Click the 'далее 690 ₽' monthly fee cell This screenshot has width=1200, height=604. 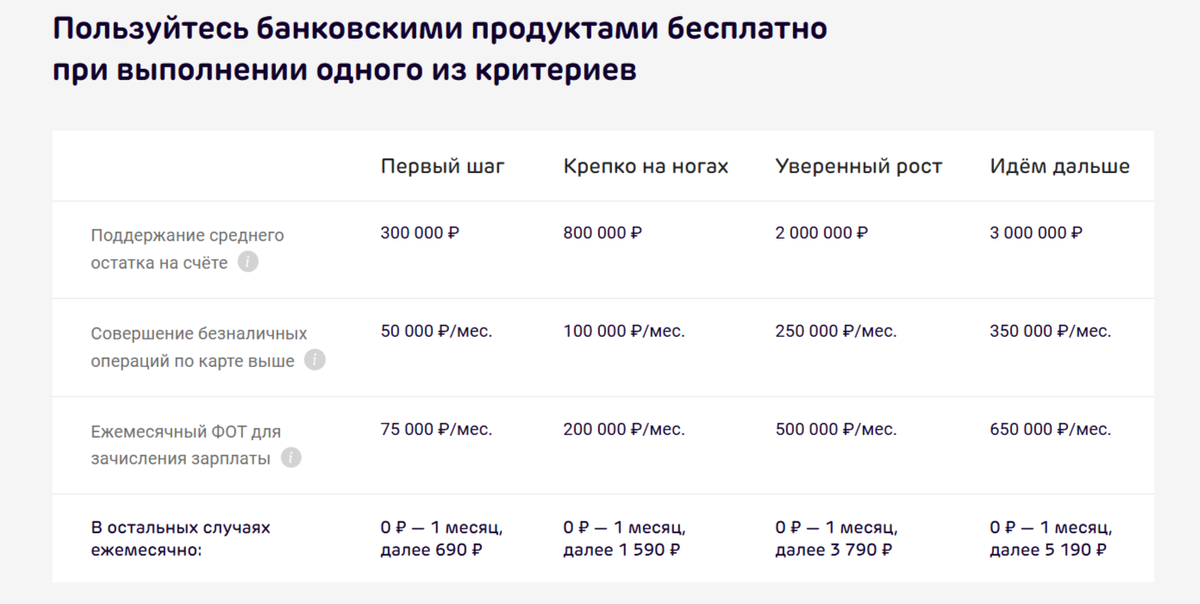[432, 550]
